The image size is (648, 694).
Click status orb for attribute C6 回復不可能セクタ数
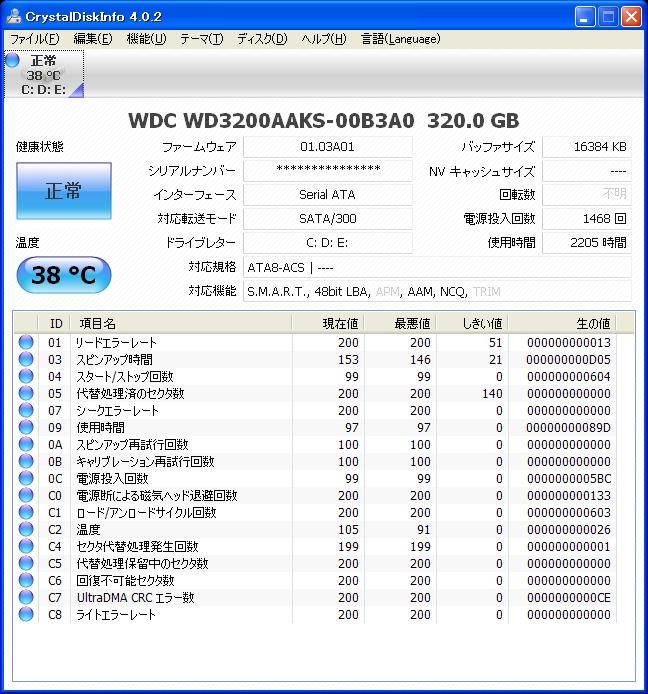point(26,580)
